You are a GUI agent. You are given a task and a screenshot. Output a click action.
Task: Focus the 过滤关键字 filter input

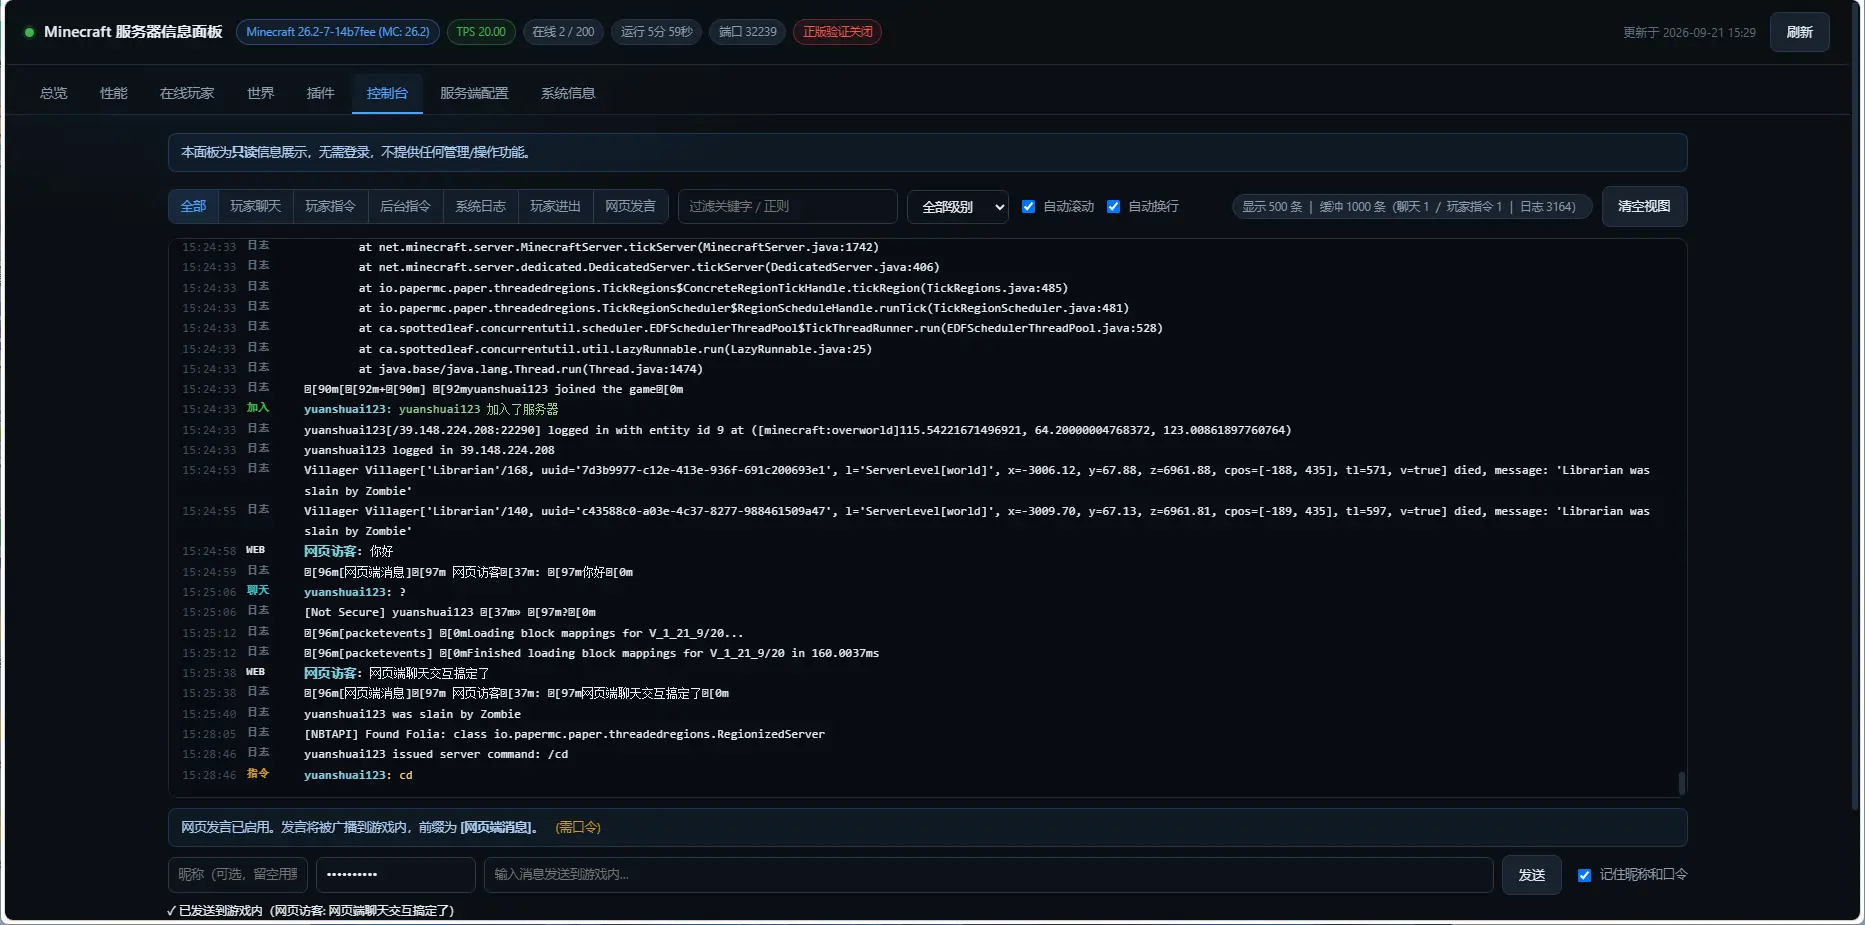click(788, 206)
